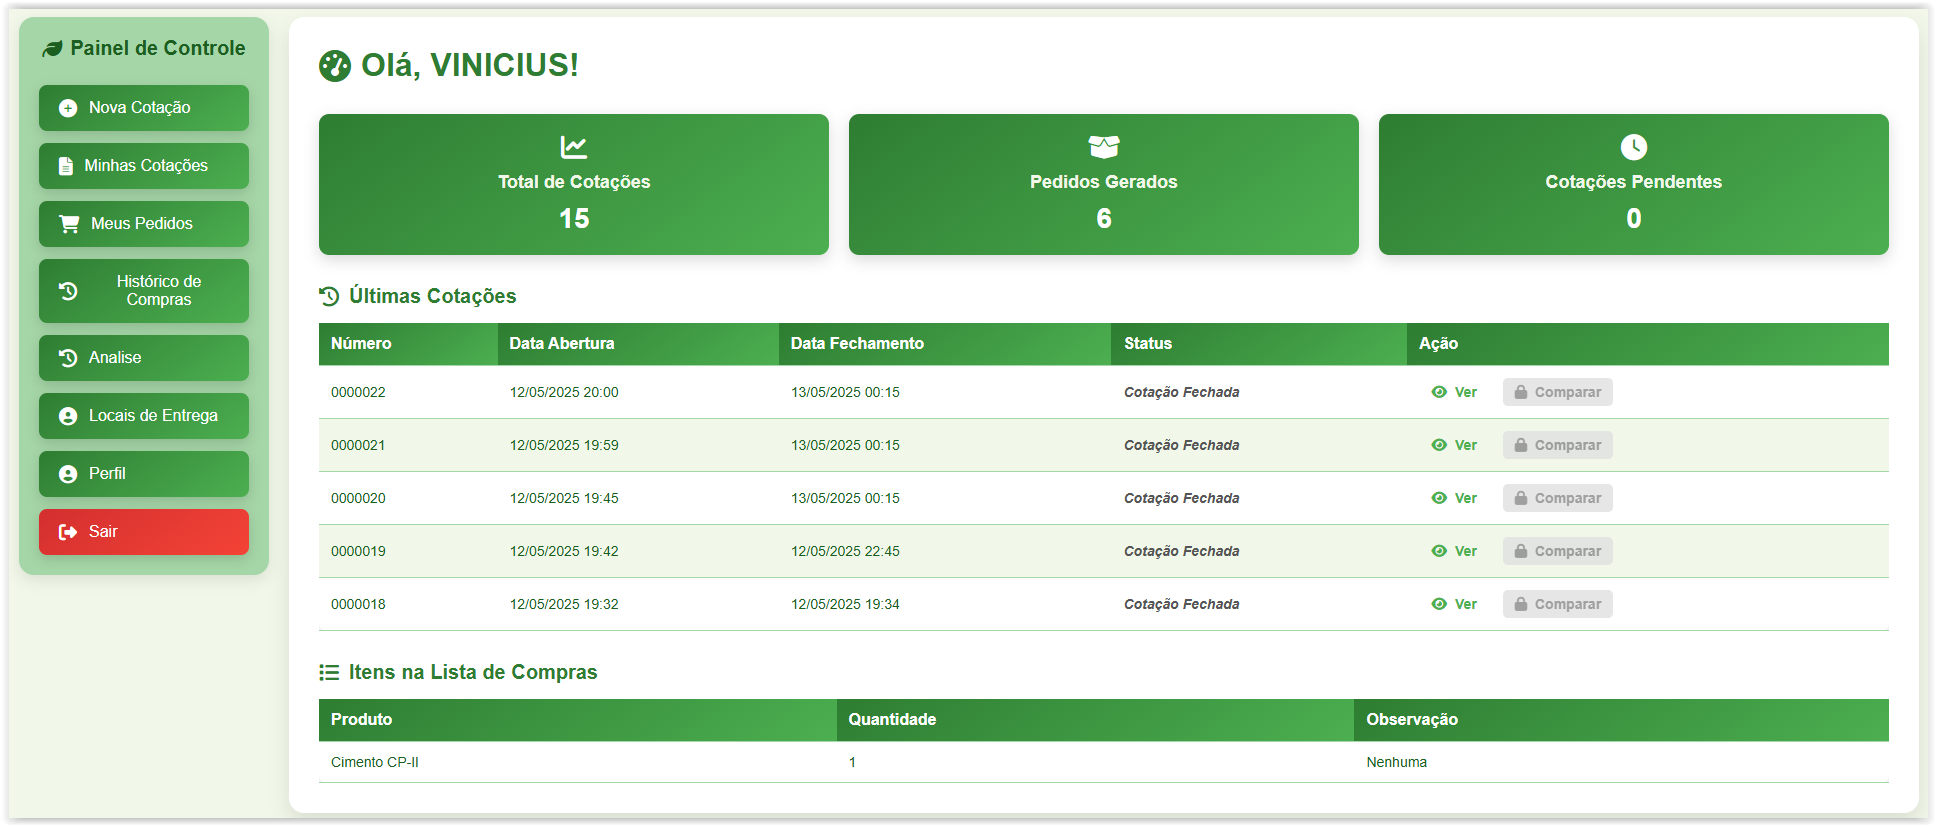Open Meus Pedidos page
This screenshot has height=826, width=1936.
[144, 224]
